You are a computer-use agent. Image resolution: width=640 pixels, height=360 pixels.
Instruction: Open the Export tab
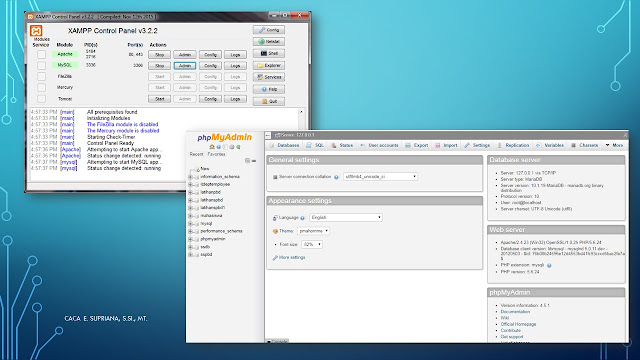tap(417, 145)
